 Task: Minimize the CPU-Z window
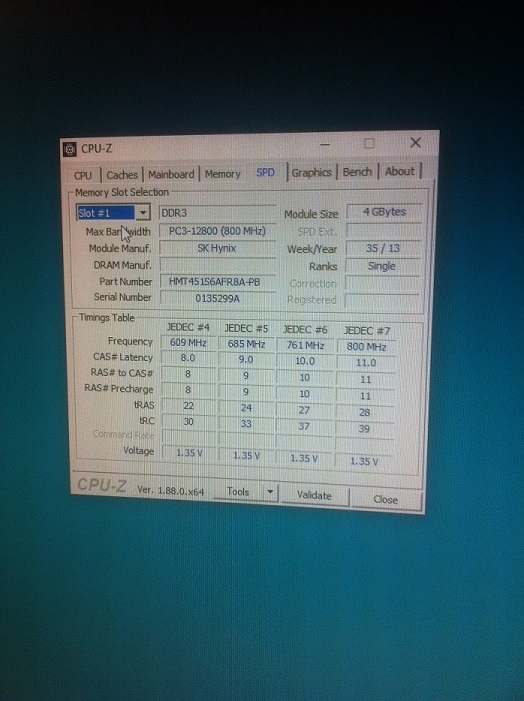(325, 144)
